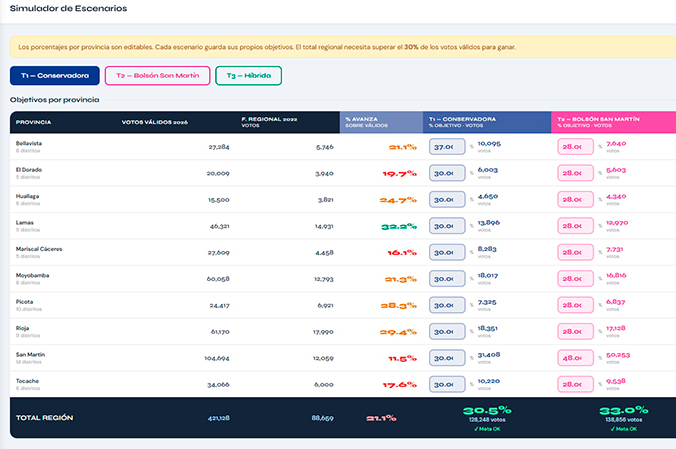Switch to T2 – Bolsón San Martín tab
The height and width of the screenshot is (449, 676).
click(157, 75)
